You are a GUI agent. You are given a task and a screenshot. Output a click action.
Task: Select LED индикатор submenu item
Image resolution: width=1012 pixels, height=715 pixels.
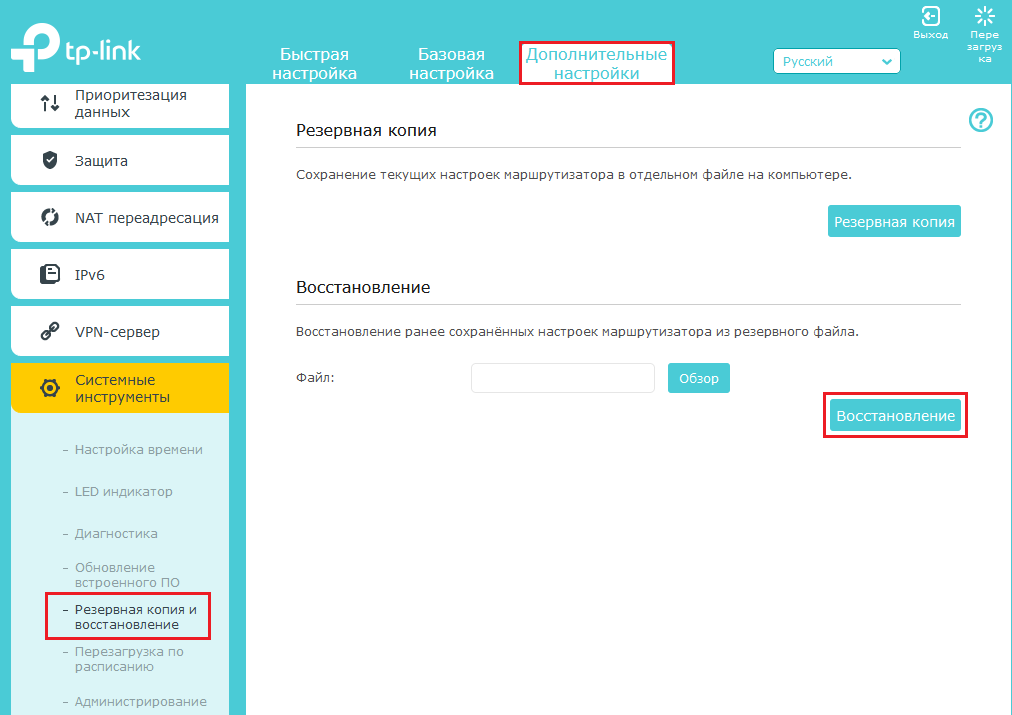123,491
